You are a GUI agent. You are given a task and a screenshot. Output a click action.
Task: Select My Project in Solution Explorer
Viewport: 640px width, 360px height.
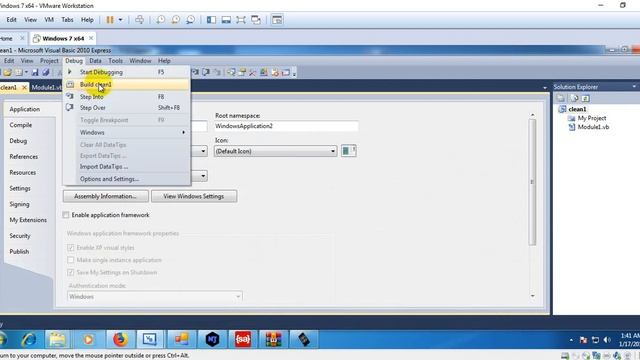click(591, 118)
